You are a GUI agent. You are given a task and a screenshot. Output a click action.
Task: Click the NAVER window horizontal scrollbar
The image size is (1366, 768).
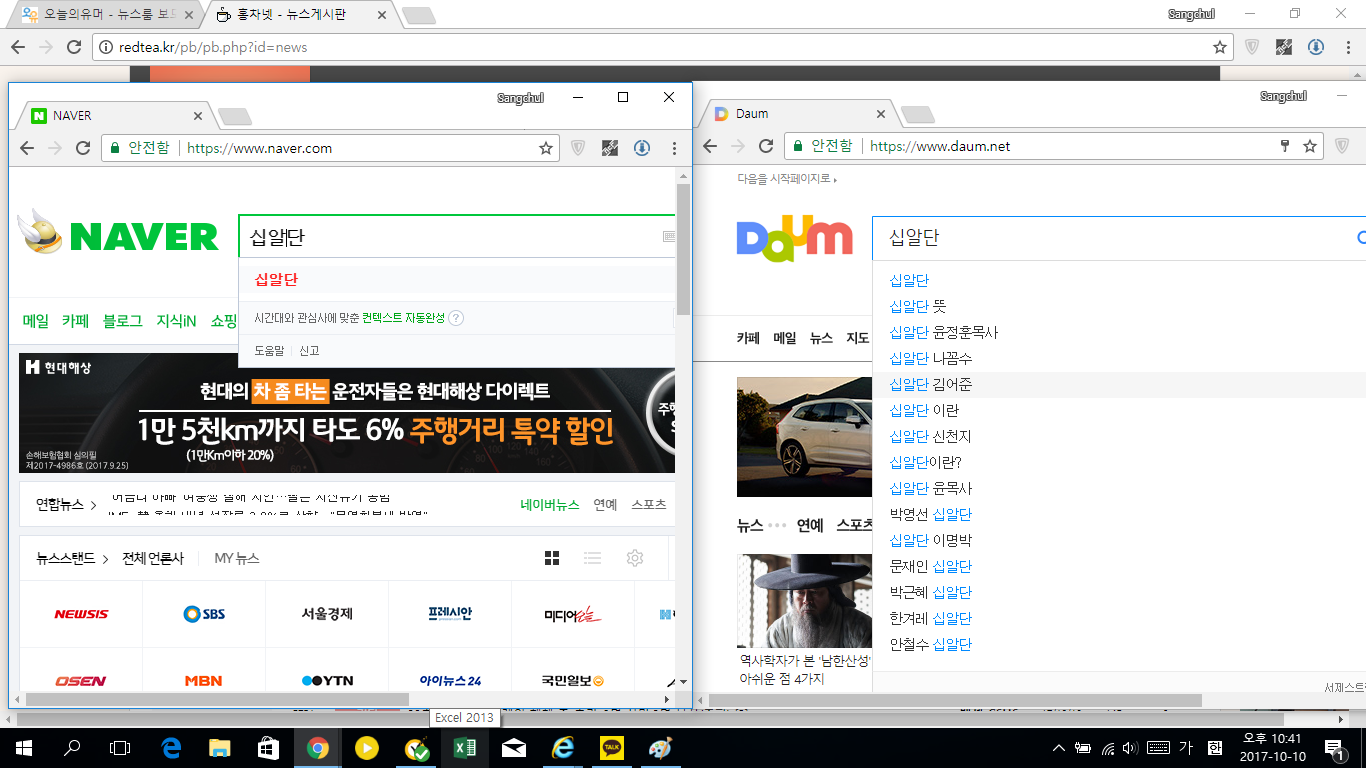(x=218, y=699)
